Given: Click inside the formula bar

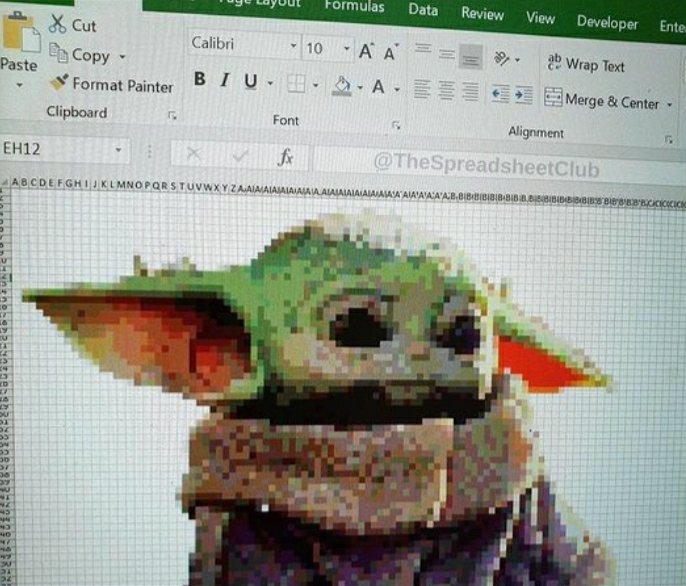Looking at the screenshot, I should pyautogui.click(x=499, y=163).
